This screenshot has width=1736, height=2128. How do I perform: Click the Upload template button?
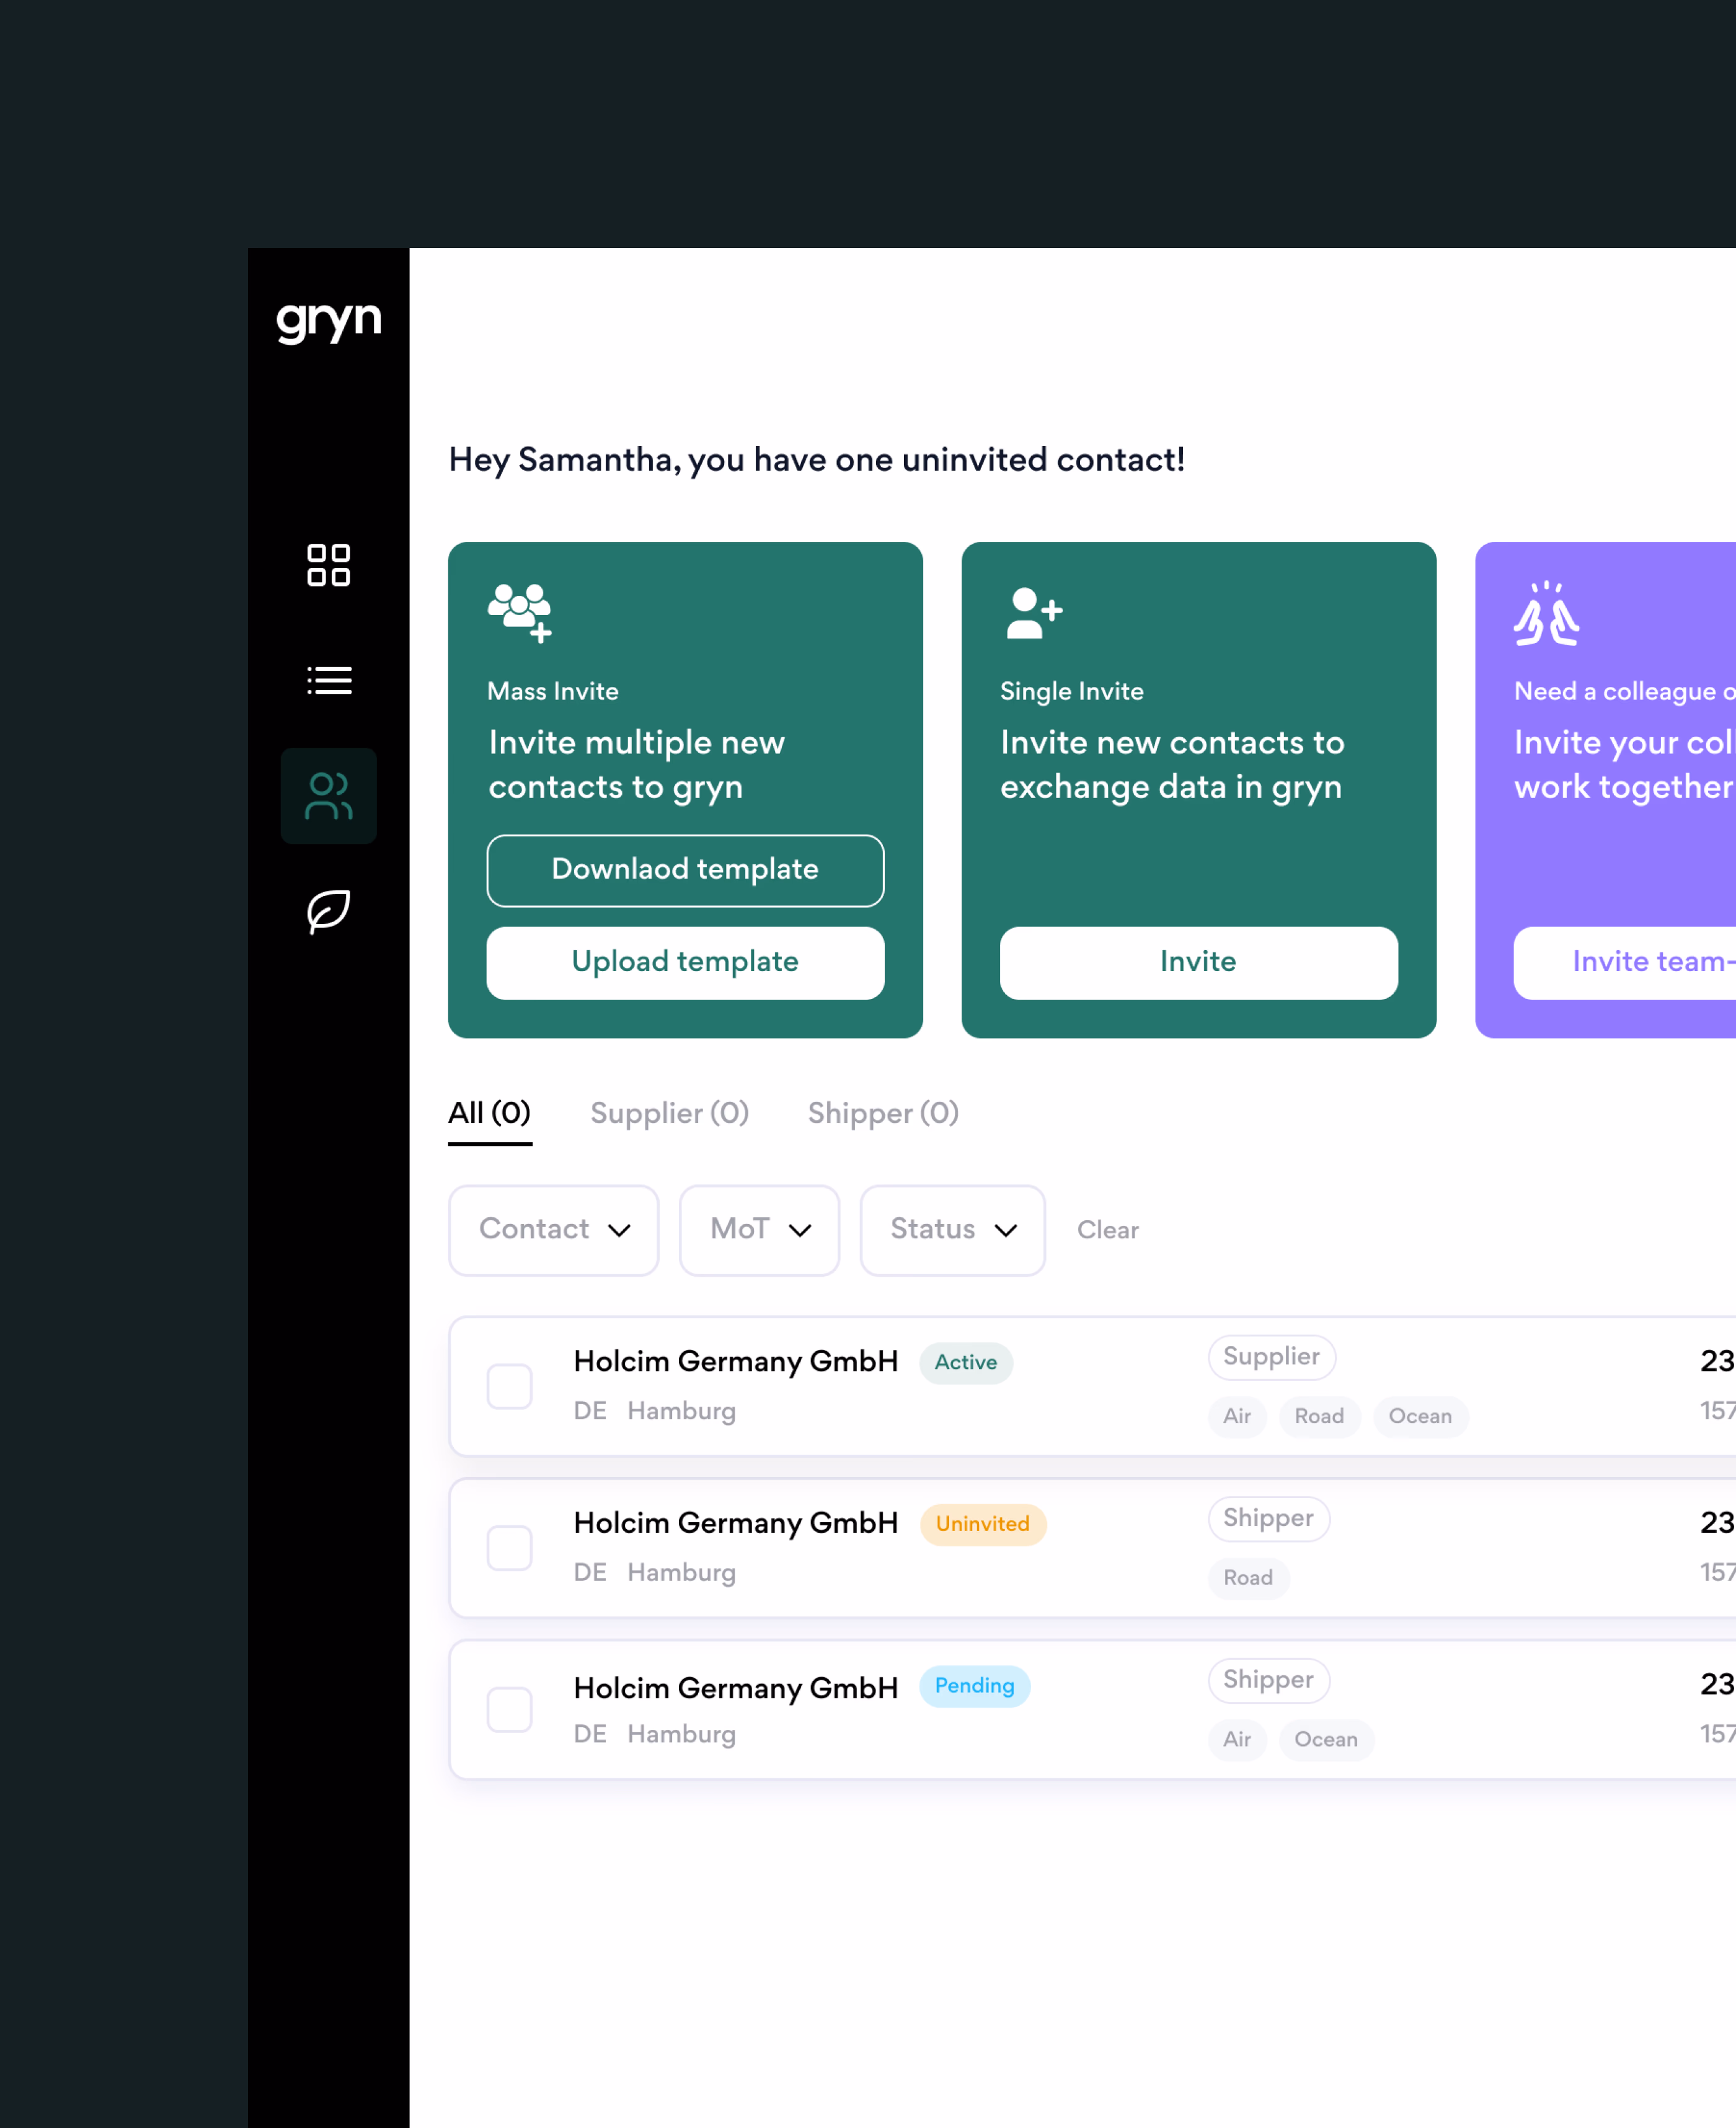[x=685, y=962]
